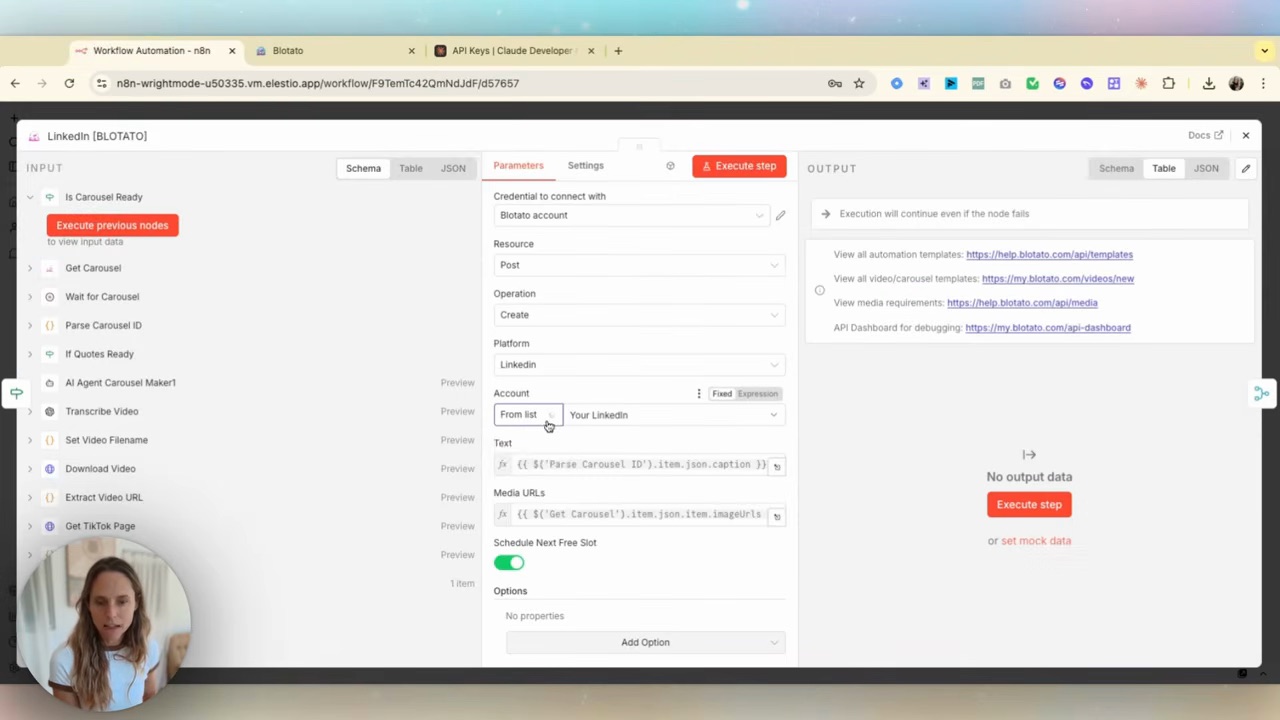The height and width of the screenshot is (720, 1280).
Task: Click the browser address bar URL
Action: (x=317, y=84)
